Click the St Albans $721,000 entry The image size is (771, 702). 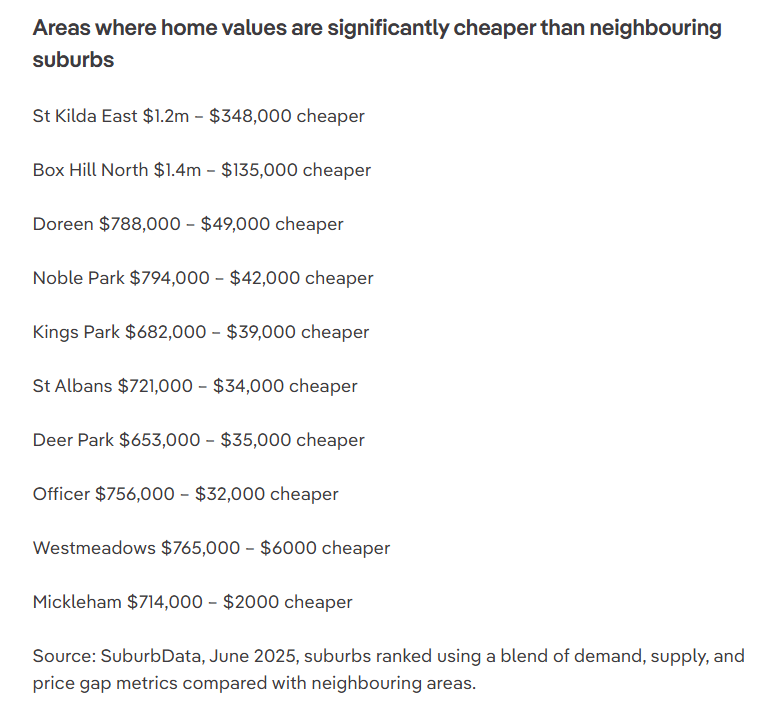(x=195, y=386)
